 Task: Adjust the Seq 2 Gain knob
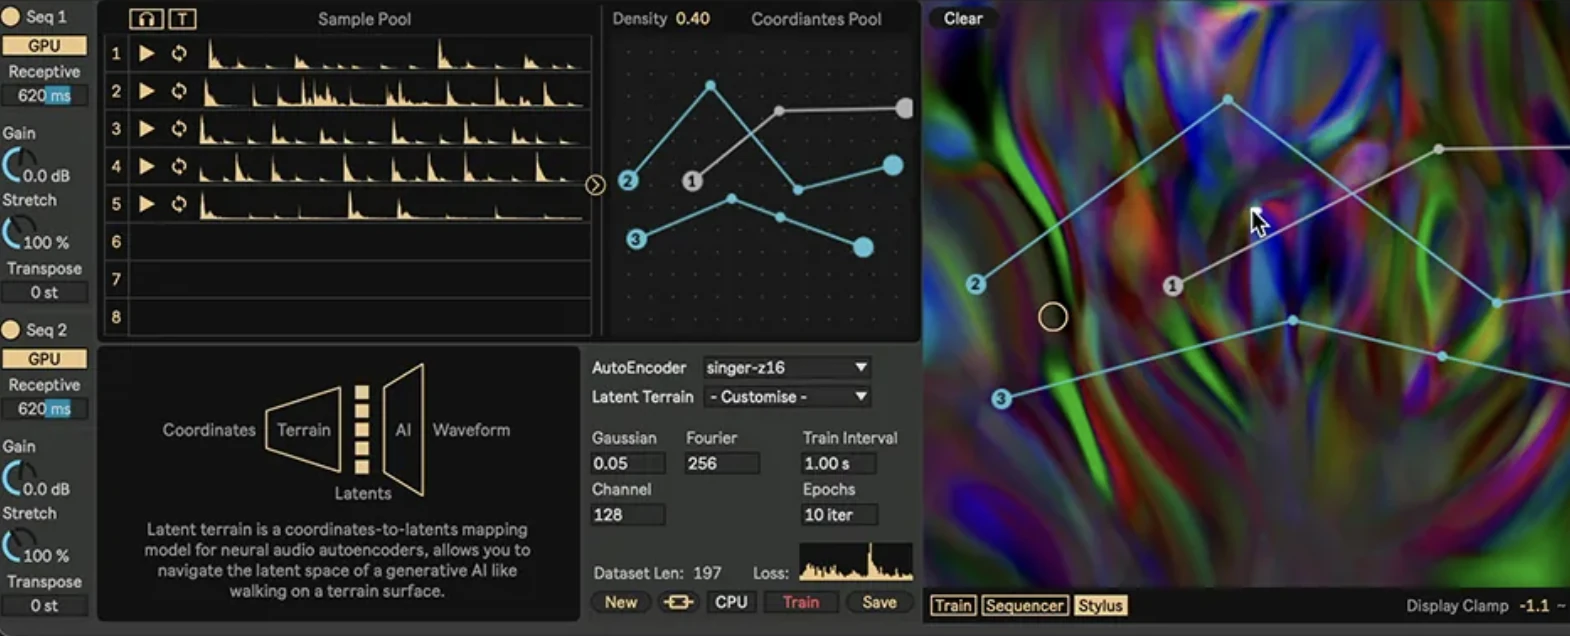click(18, 479)
